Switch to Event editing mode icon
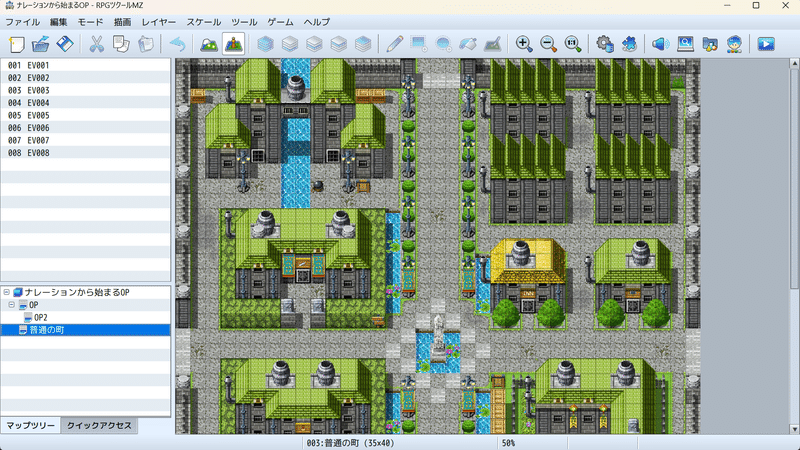 pos(234,44)
